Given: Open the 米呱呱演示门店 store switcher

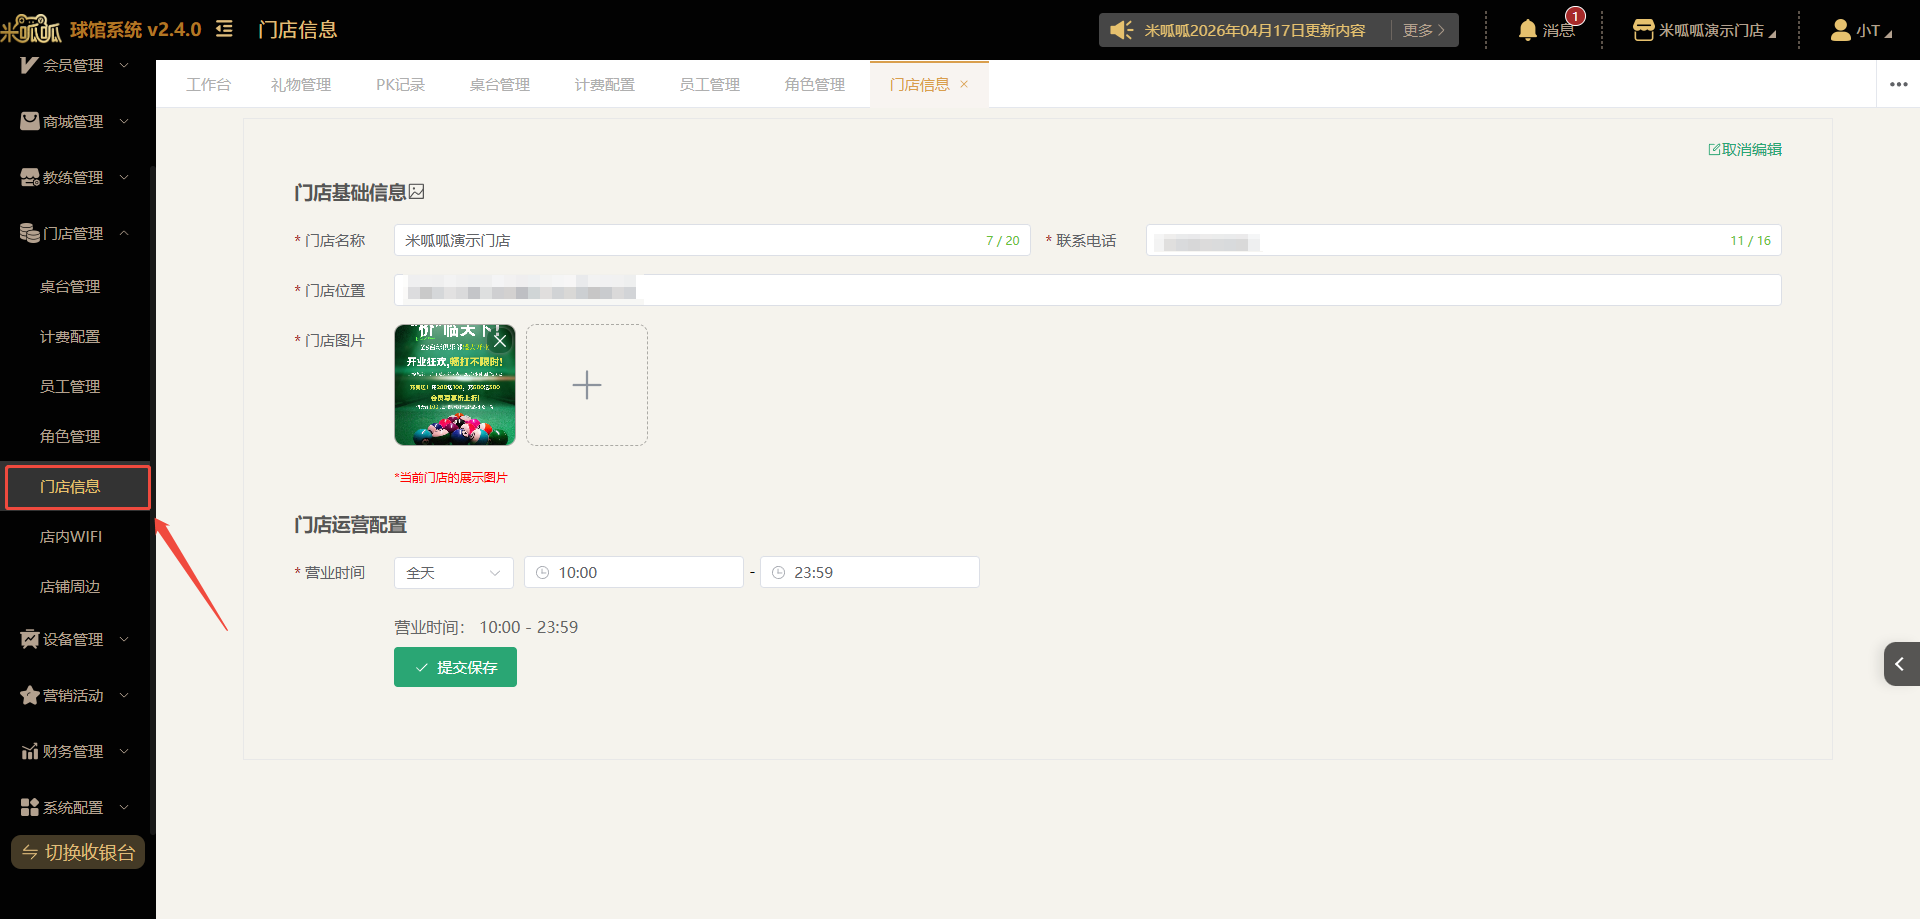Looking at the screenshot, I should (1704, 30).
